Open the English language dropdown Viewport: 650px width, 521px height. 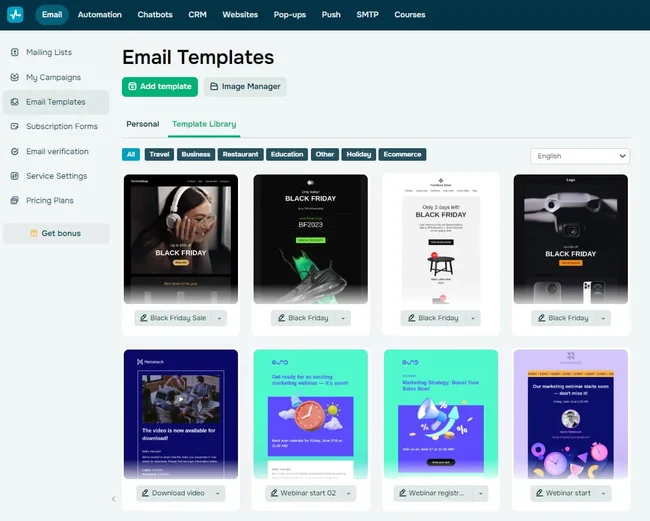580,156
